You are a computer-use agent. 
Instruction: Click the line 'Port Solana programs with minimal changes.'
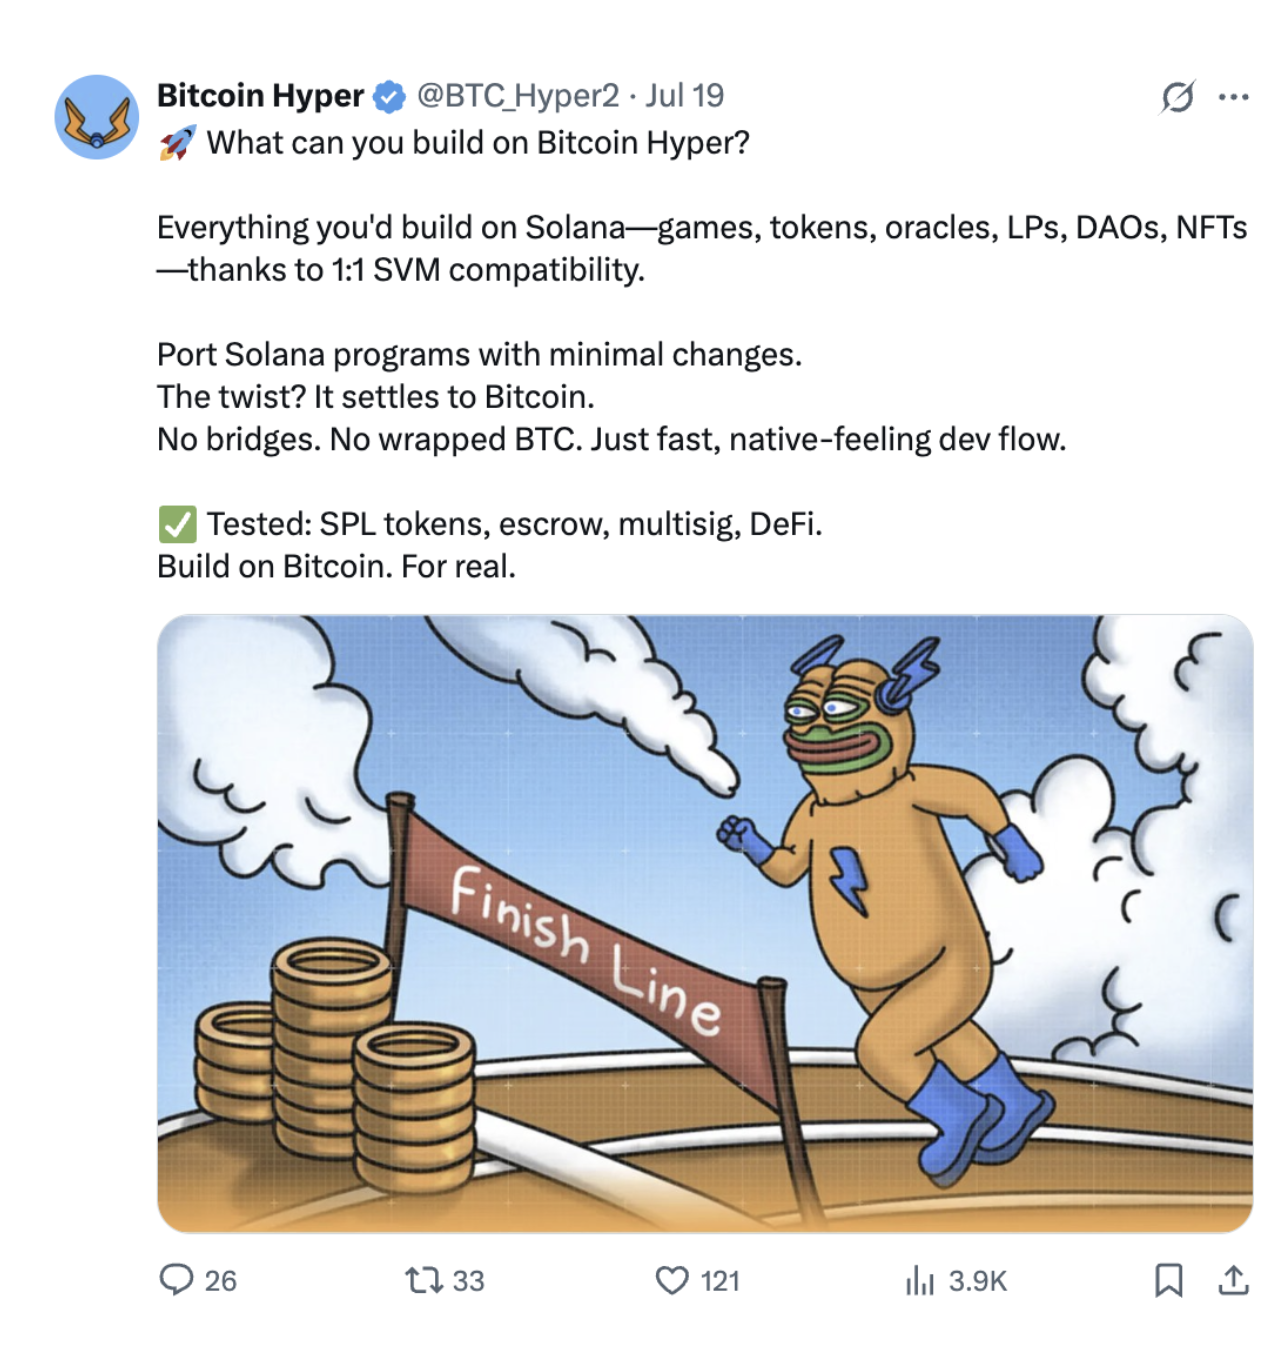click(479, 355)
